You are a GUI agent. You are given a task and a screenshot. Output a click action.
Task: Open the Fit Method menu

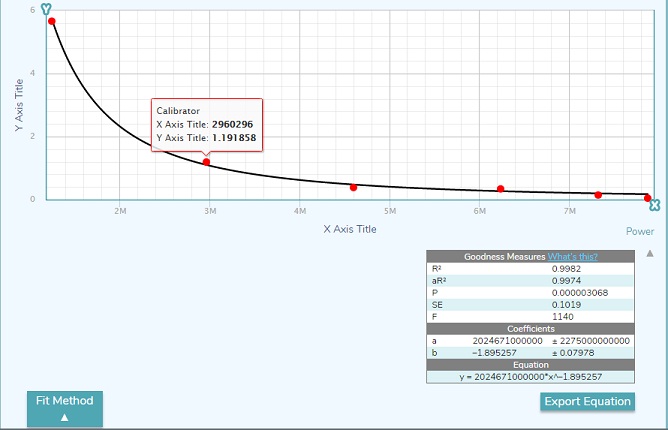(64, 408)
